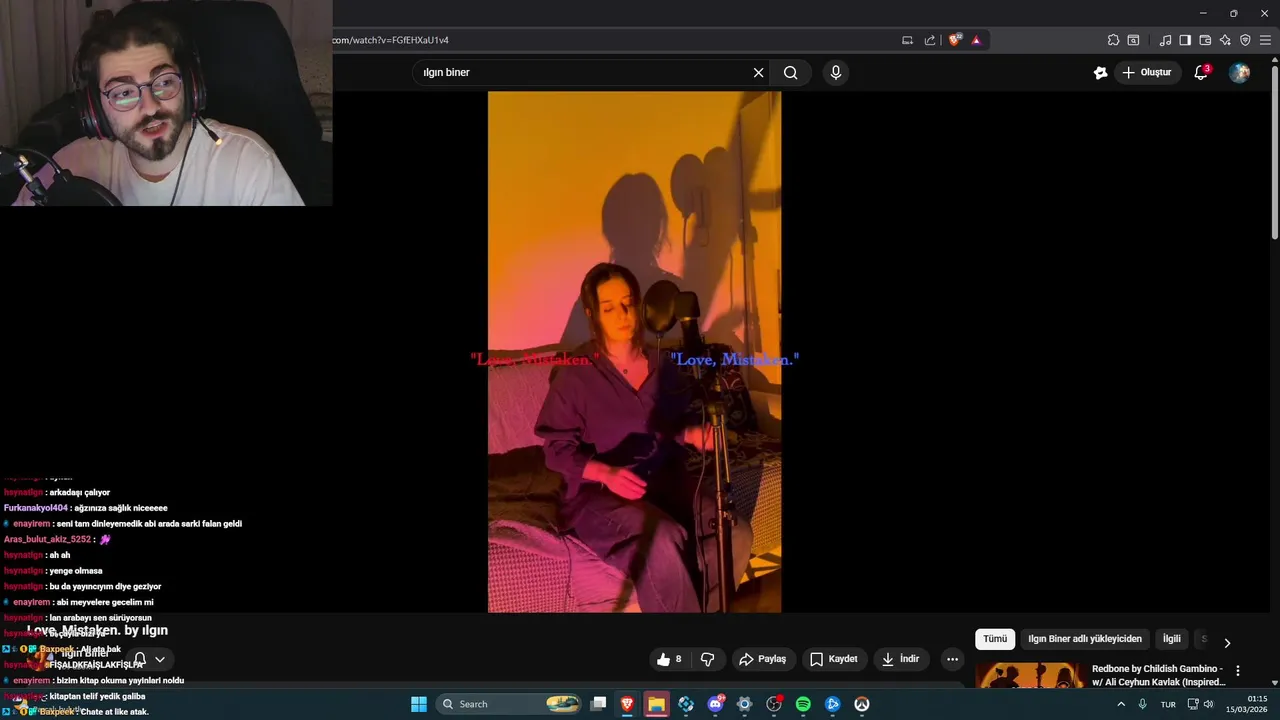Open the YouTube account avatar menu
Screen dimensions: 1280x720
(x=1239, y=72)
